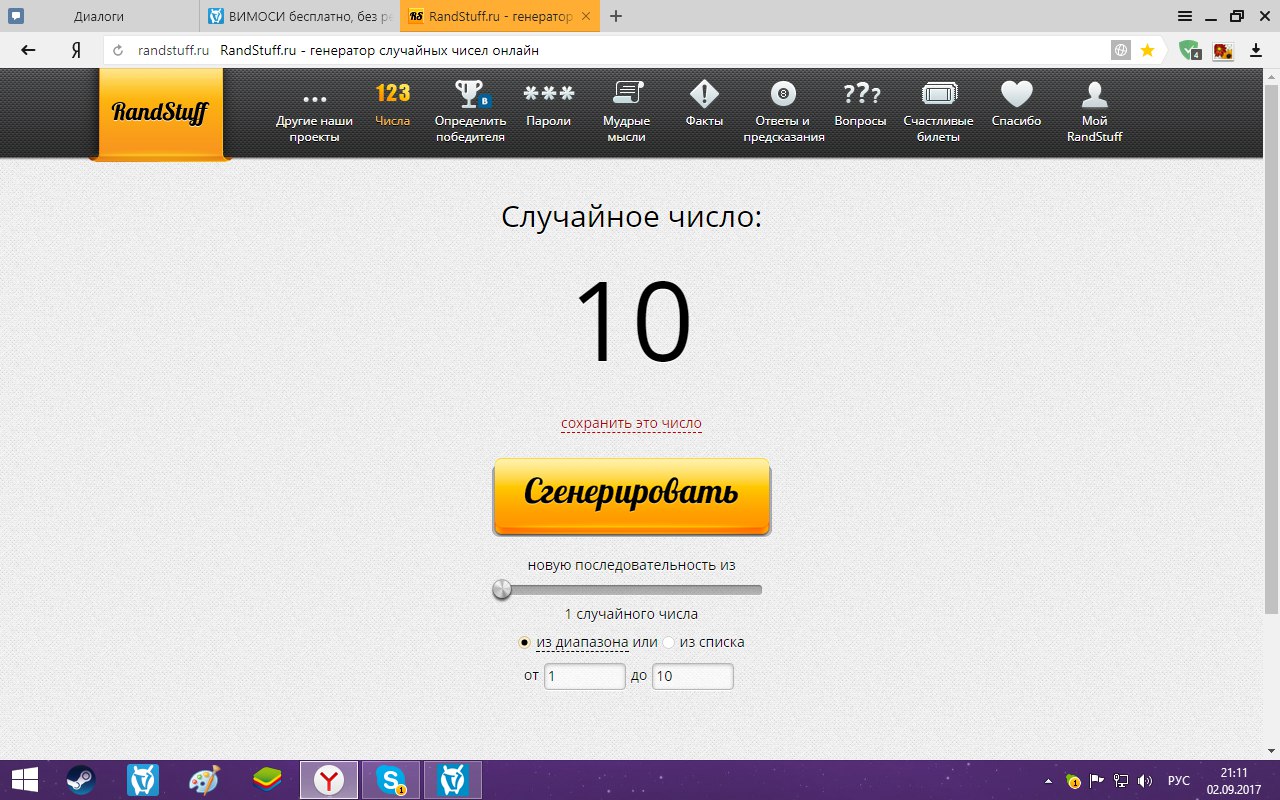Open the 'Мудрые мысли' scroll icon
Image resolution: width=1280 pixels, height=800 pixels.
click(x=627, y=95)
